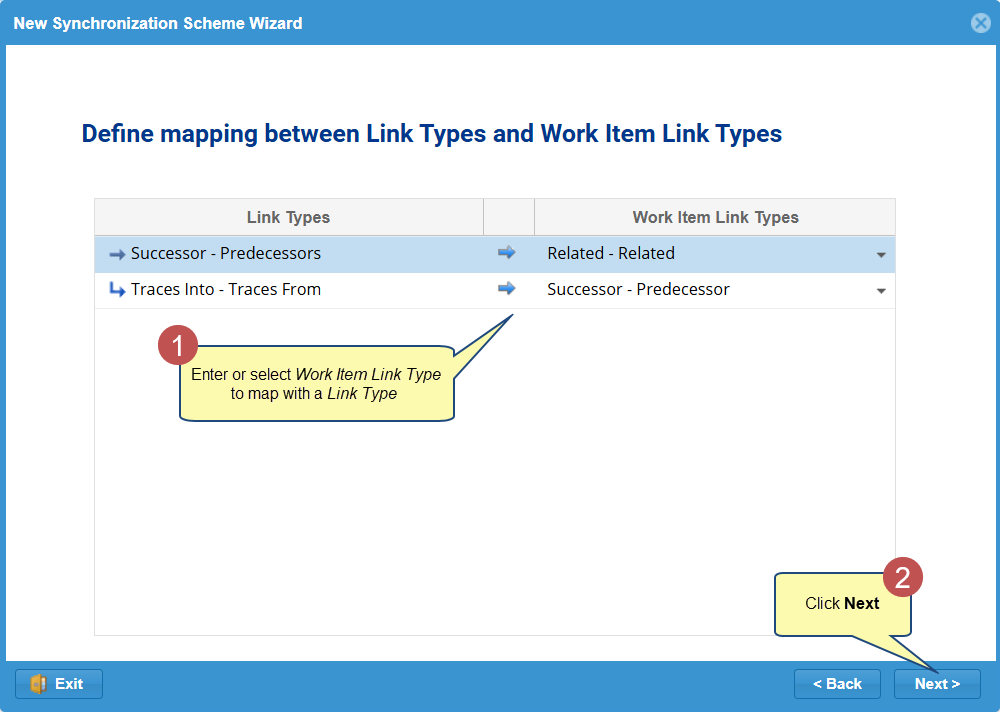Click the Successor - Predecessors arrow icon
1000x712 pixels.
click(117, 254)
